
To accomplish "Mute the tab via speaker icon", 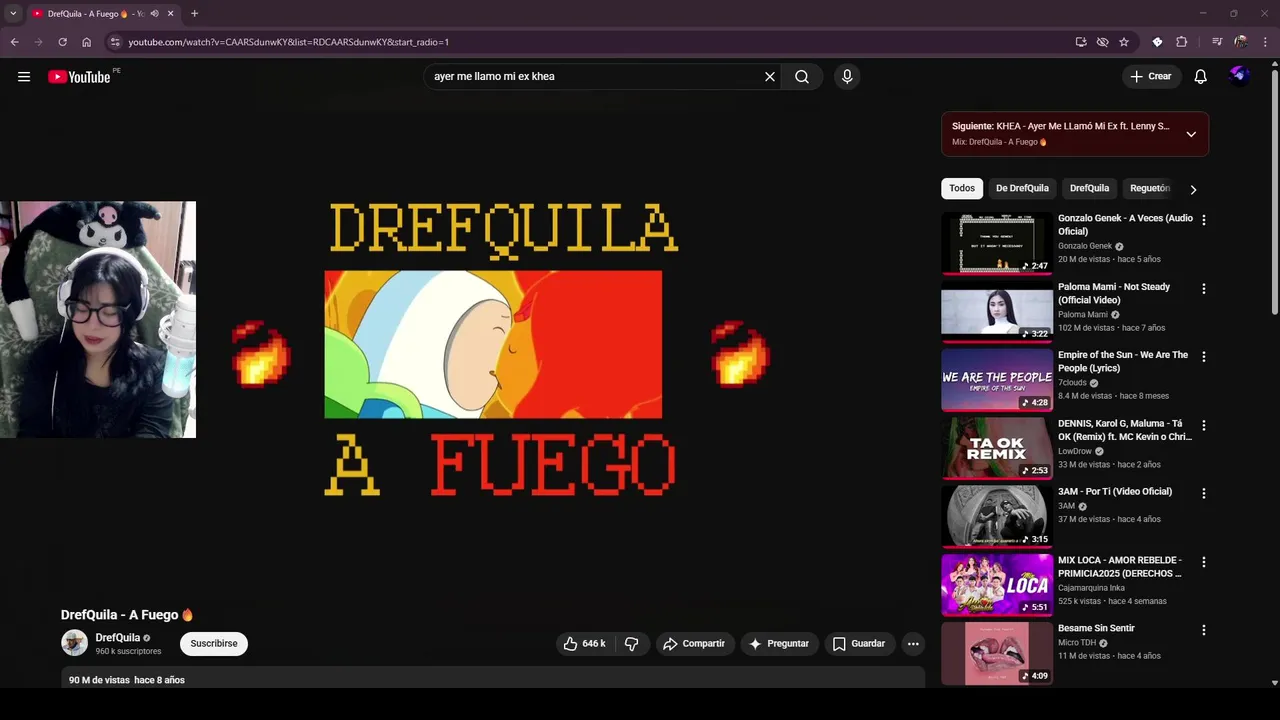I will click(154, 14).
